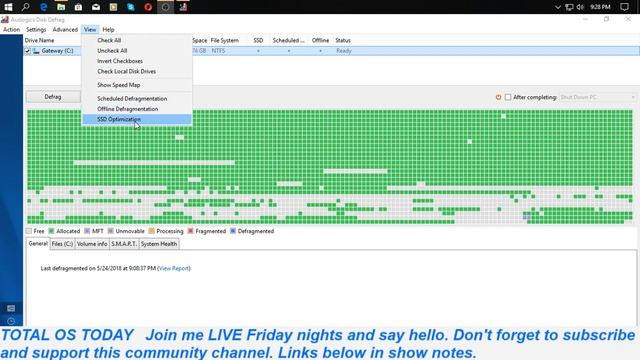Image resolution: width=640 pixels, height=360 pixels.
Task: Enable the After completing checkbox
Action: coord(508,97)
